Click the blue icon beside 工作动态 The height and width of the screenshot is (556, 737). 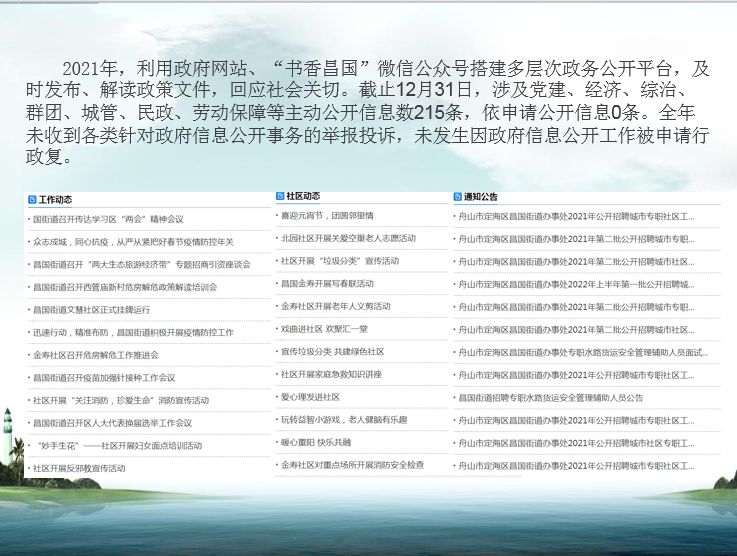click(32, 200)
